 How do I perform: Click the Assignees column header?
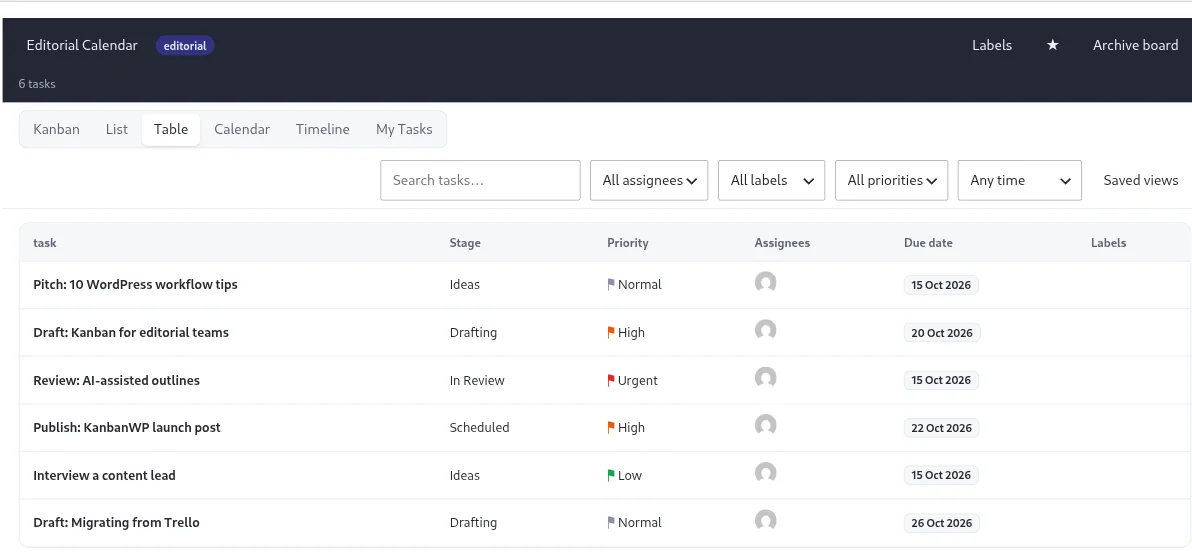pyautogui.click(x=782, y=243)
